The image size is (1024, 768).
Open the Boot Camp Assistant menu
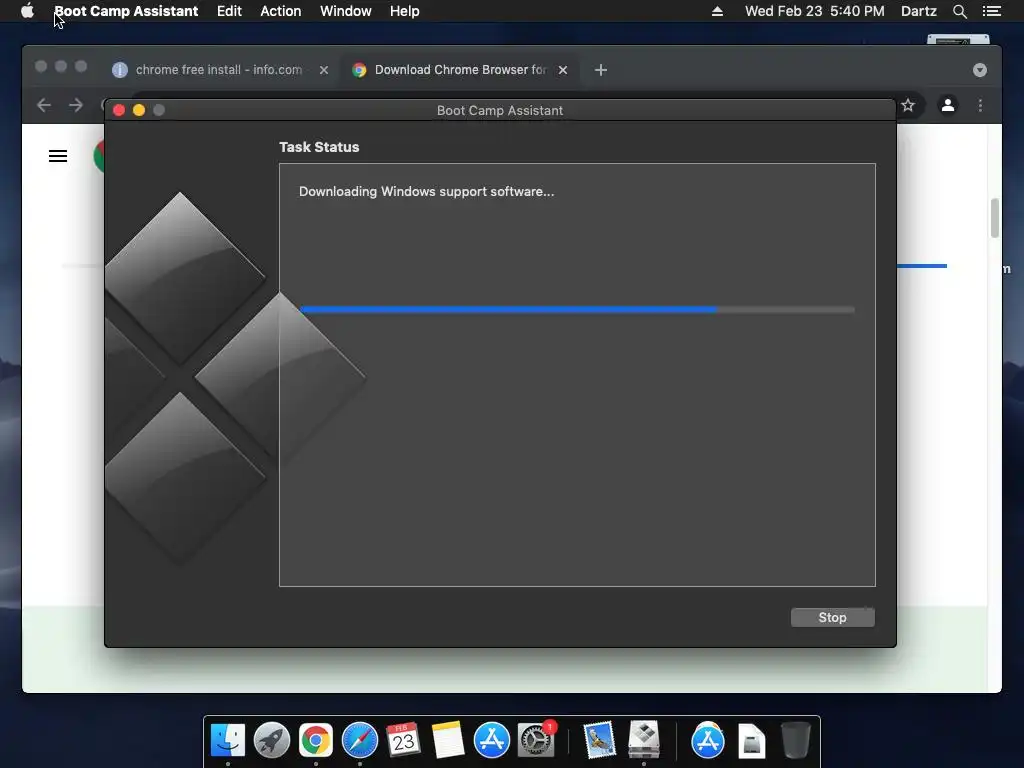pos(126,11)
